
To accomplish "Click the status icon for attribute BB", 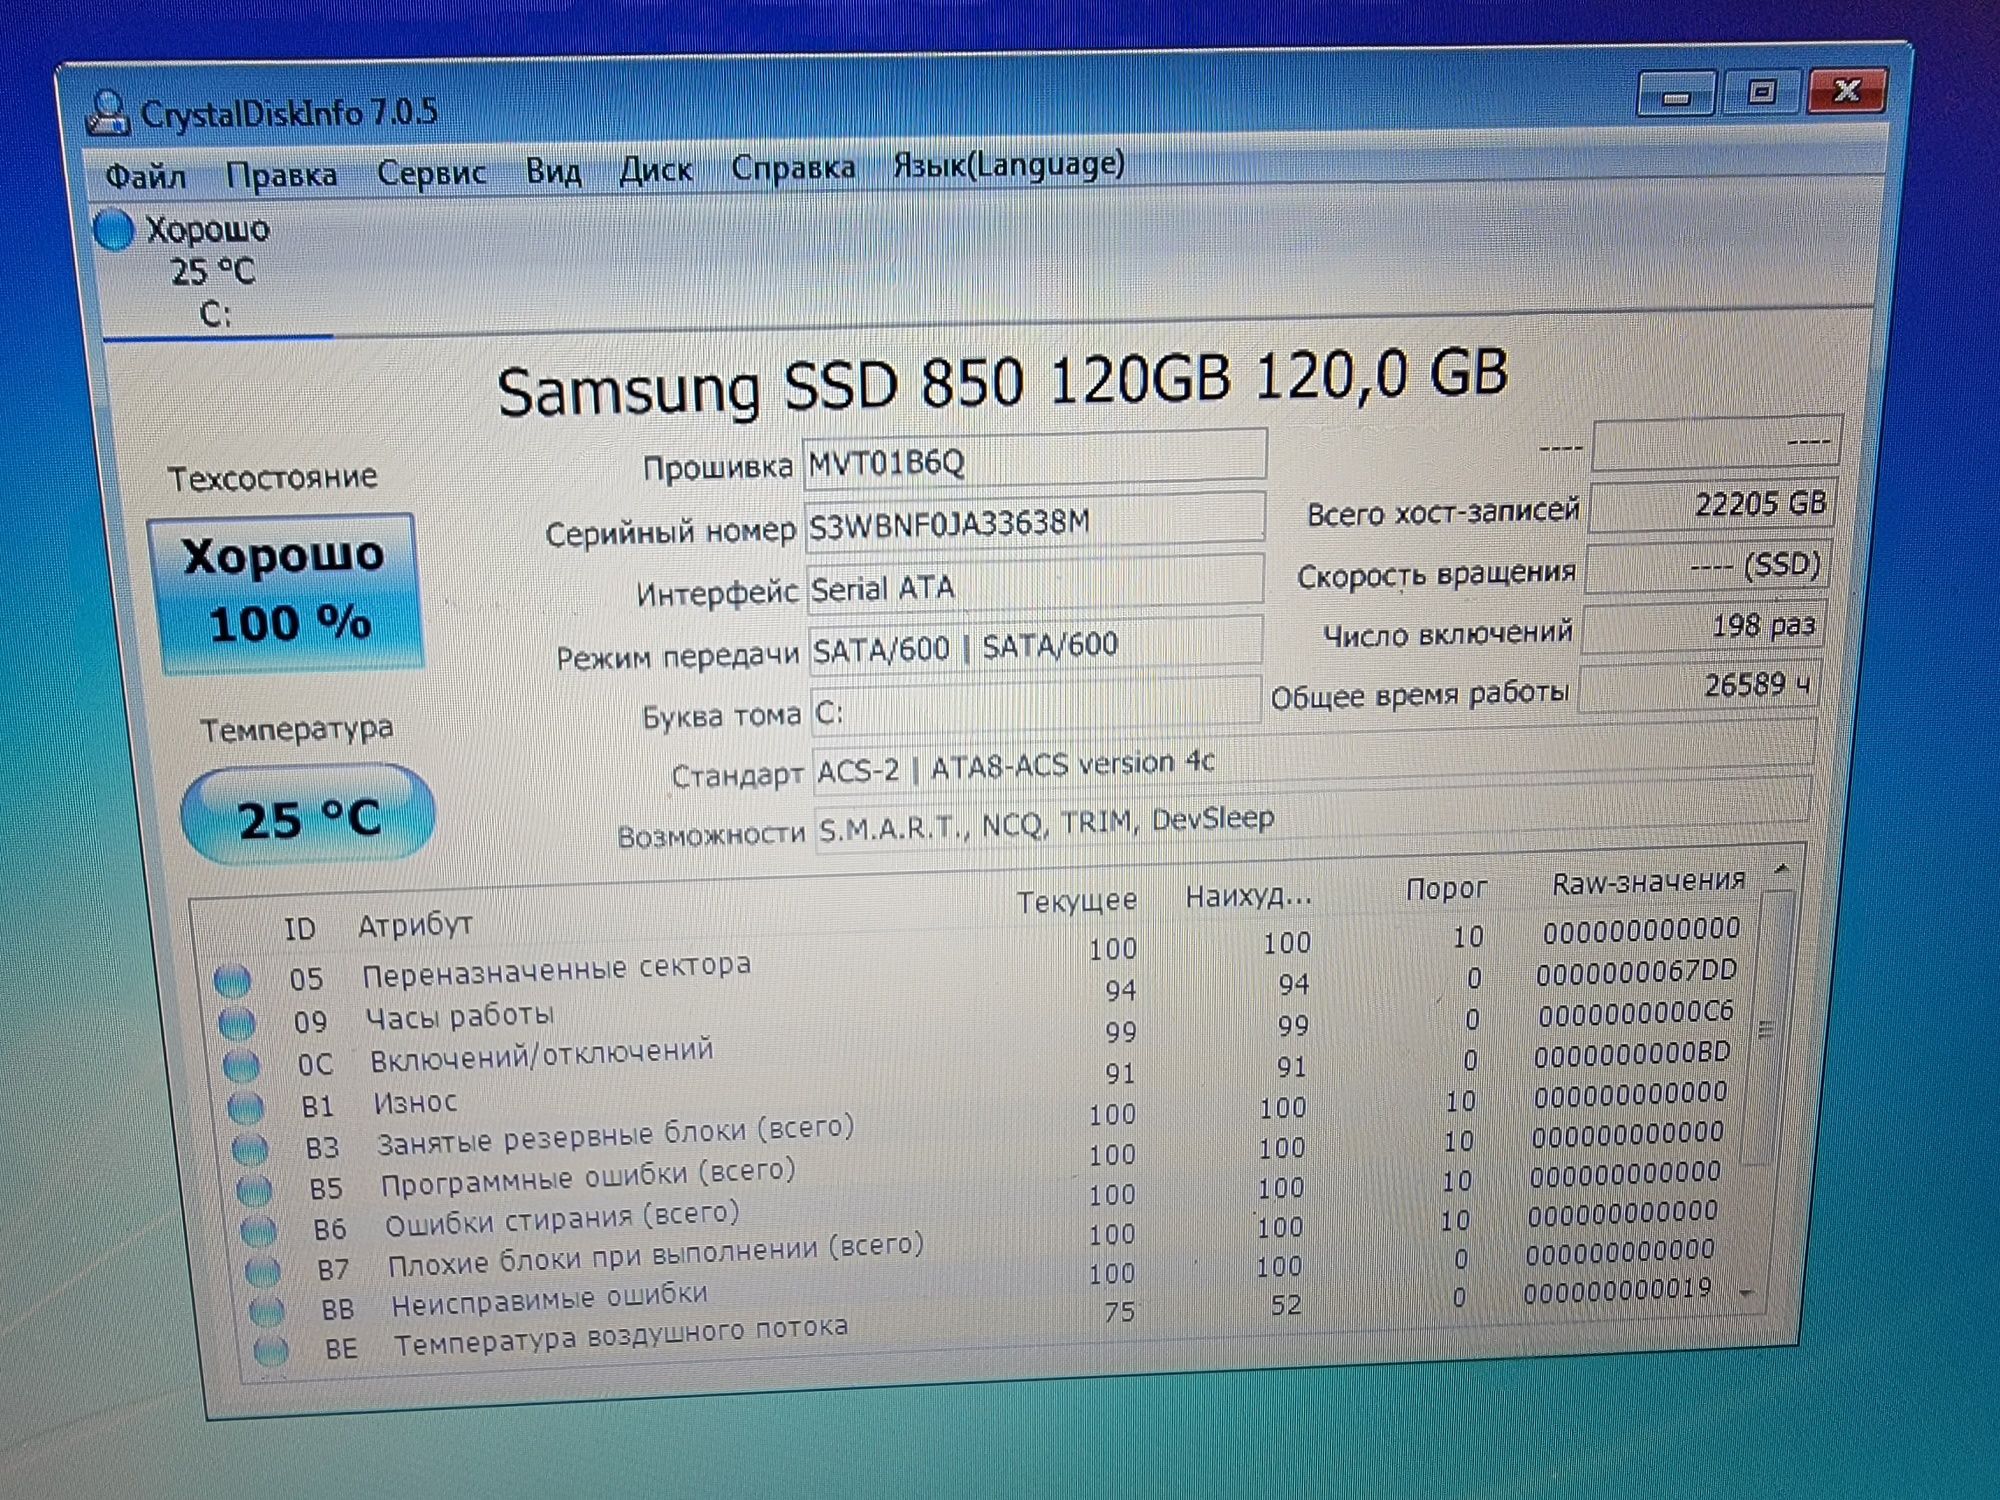I will [x=266, y=1310].
